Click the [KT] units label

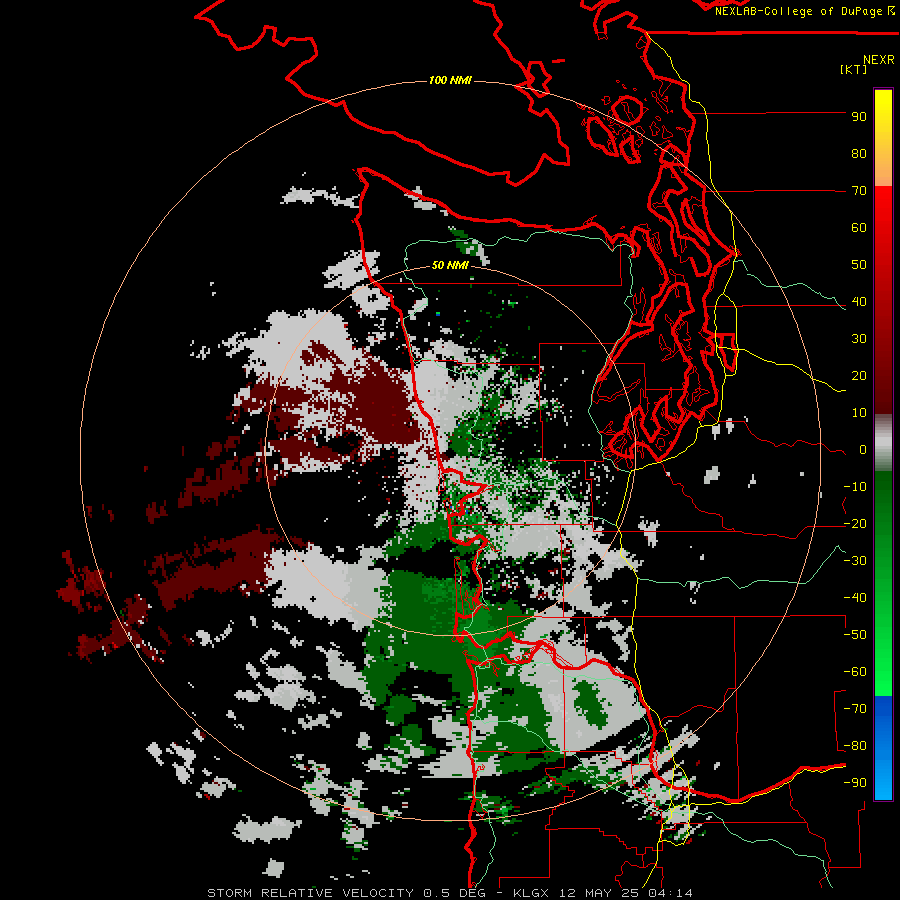click(853, 69)
